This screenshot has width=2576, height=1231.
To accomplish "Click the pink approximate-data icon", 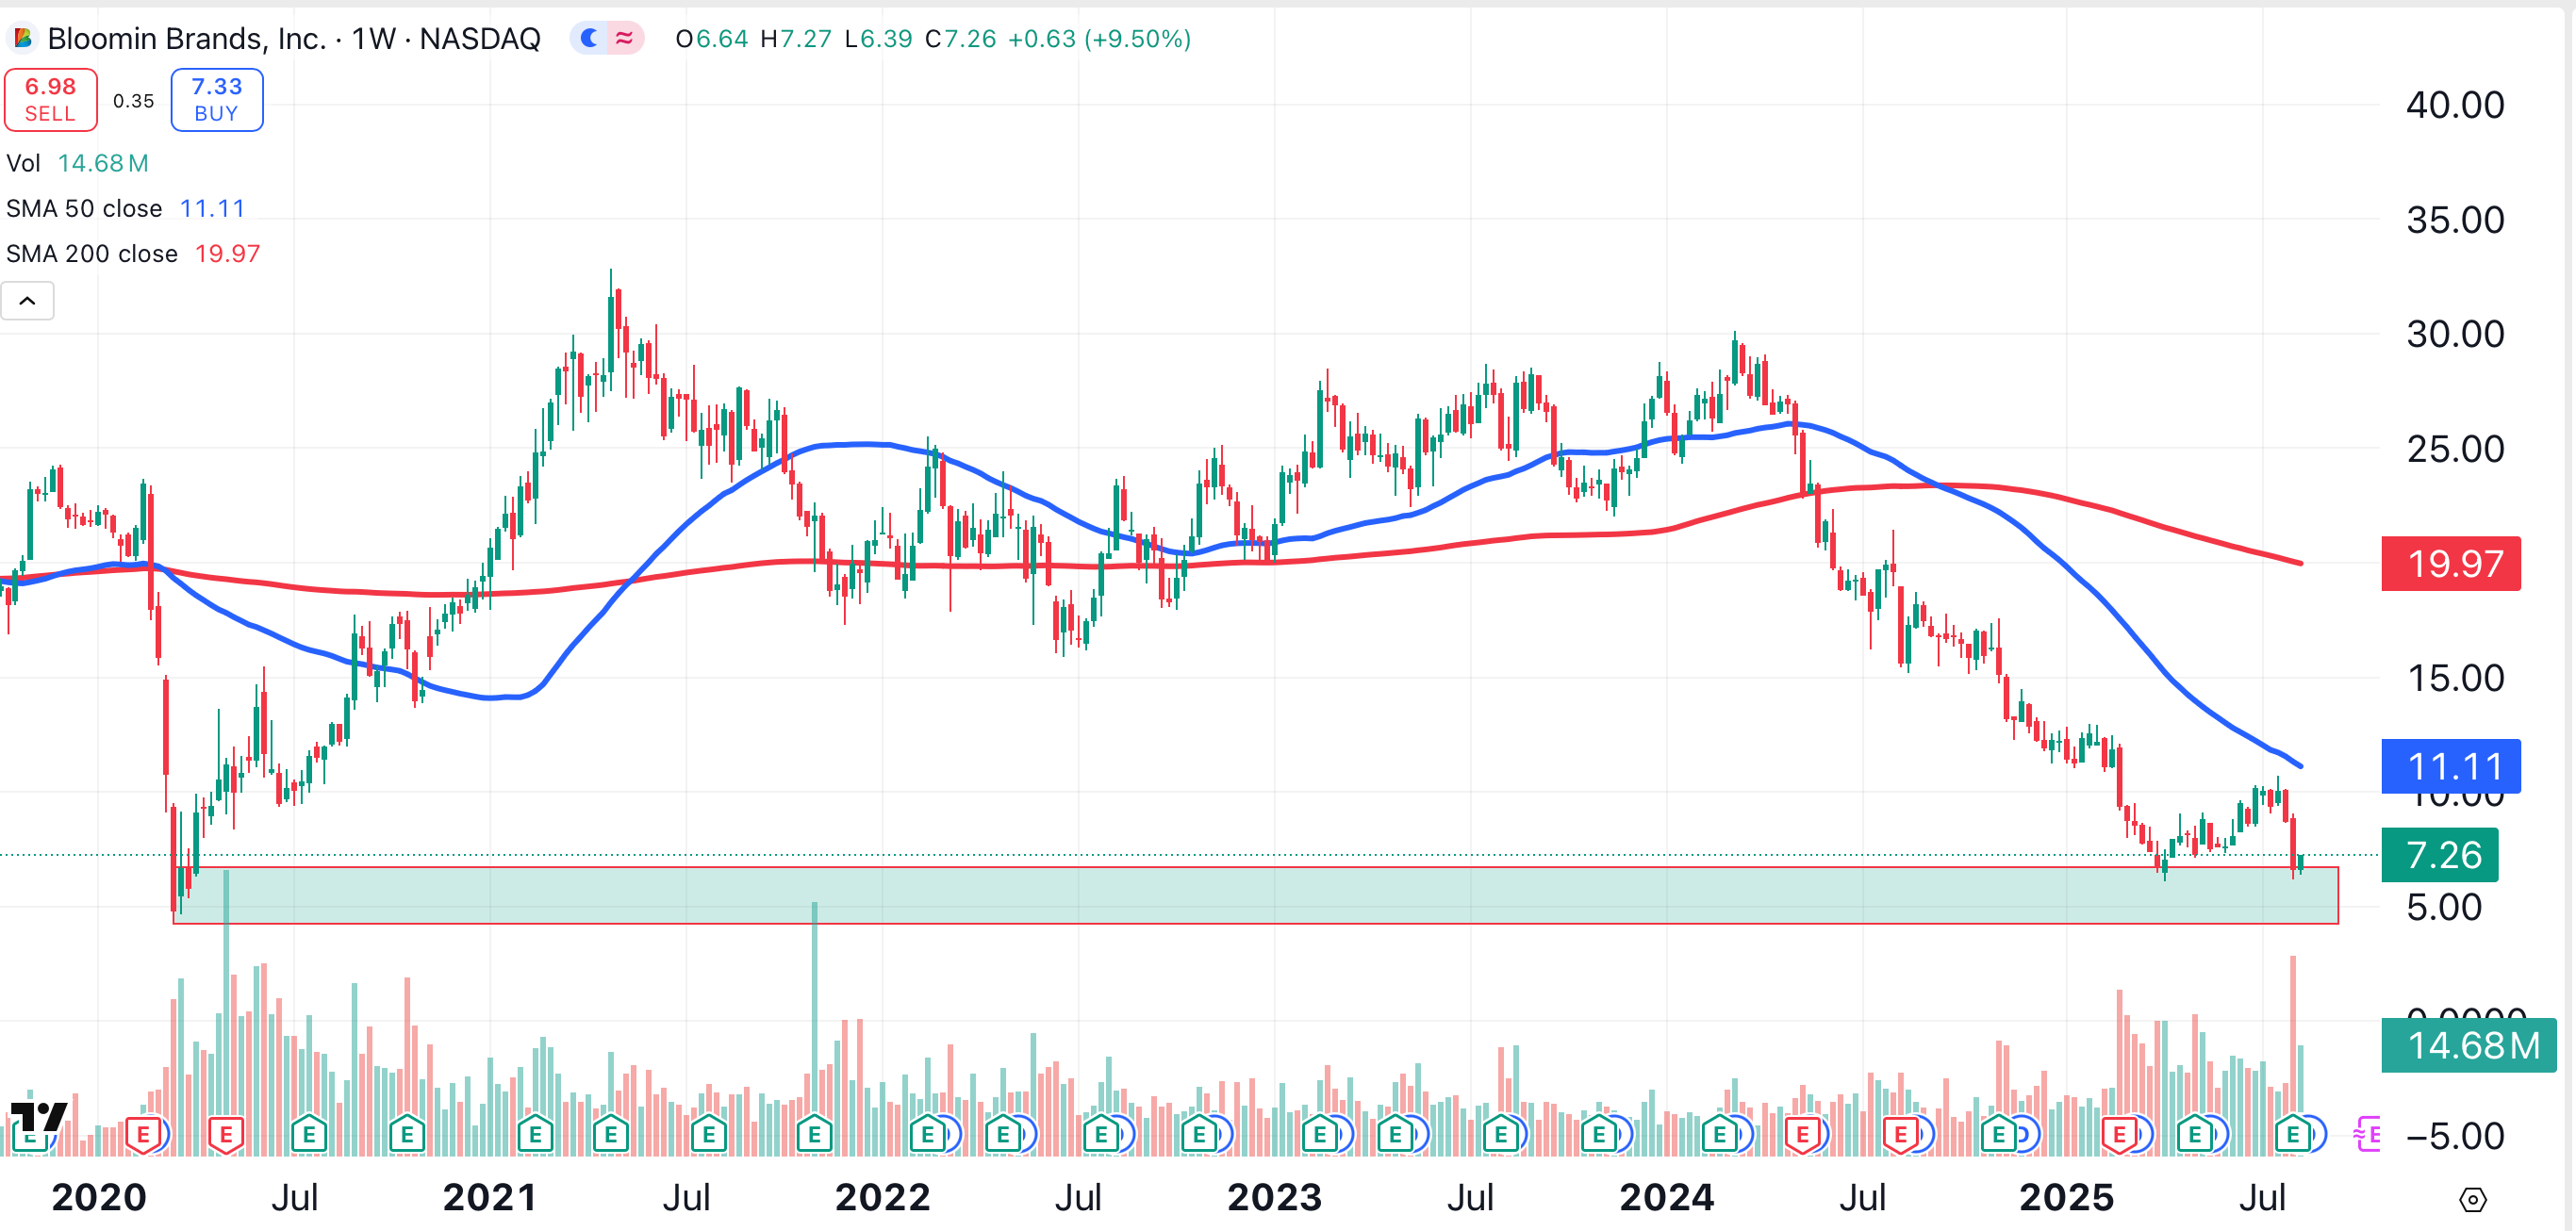I will pos(625,39).
